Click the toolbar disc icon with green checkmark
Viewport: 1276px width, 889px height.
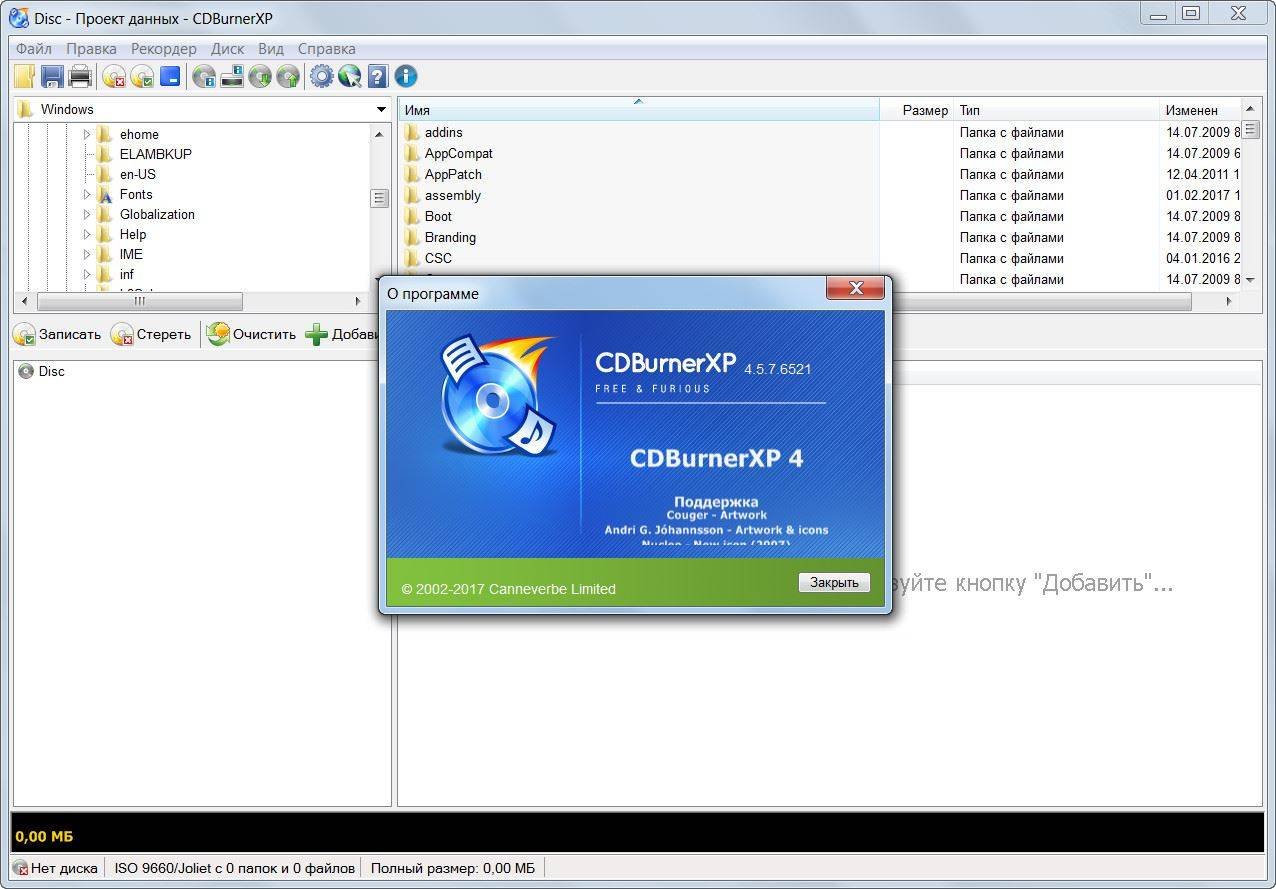(x=142, y=76)
